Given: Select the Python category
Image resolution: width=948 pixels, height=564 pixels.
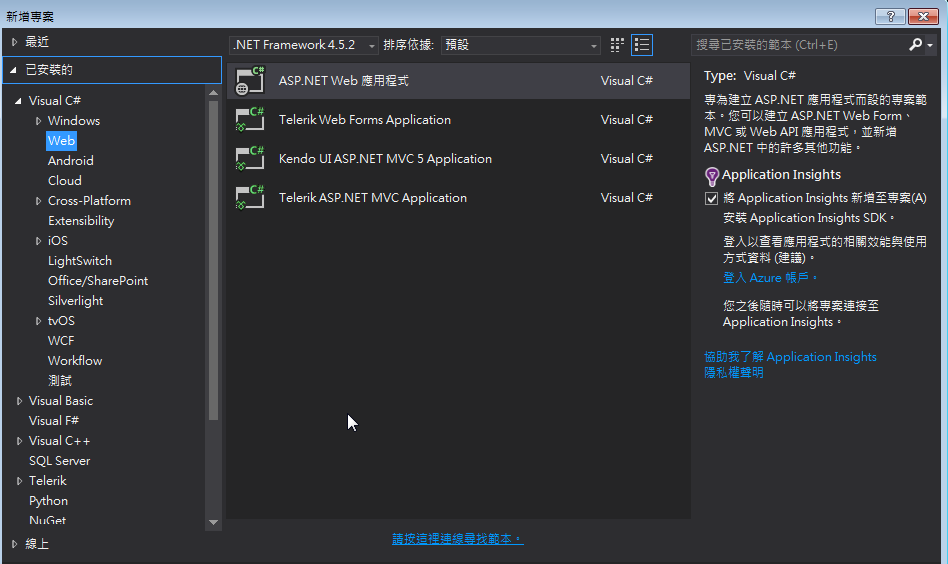Looking at the screenshot, I should coord(48,501).
